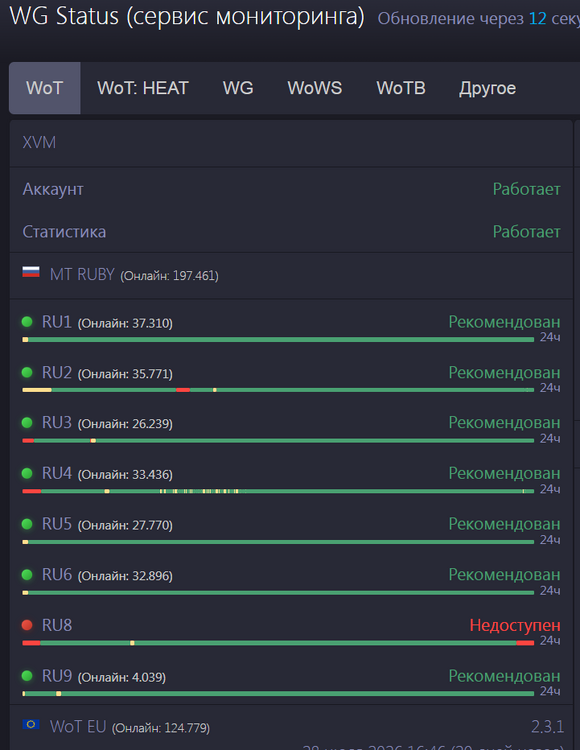580x750 pixels.
Task: Open the MT RUBY cluster link
Action: 82,275
